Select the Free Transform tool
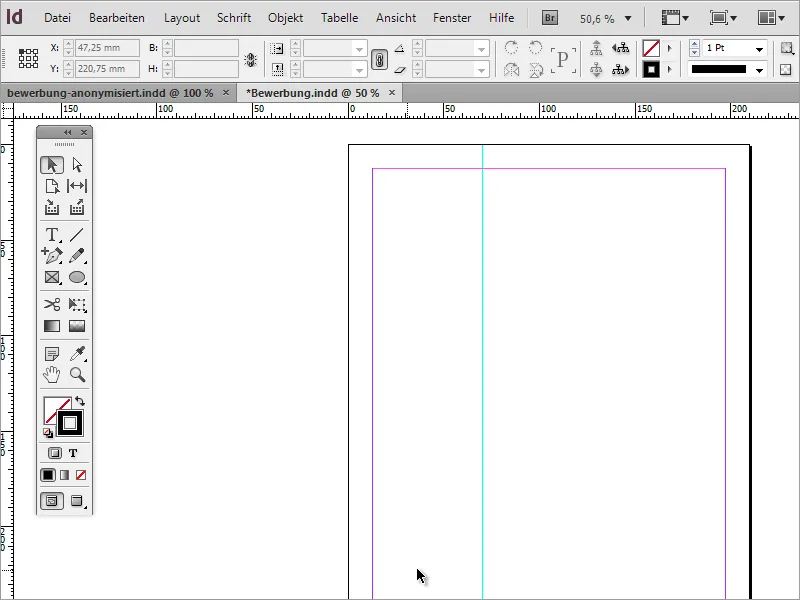This screenshot has width=800, height=600. coord(77,305)
